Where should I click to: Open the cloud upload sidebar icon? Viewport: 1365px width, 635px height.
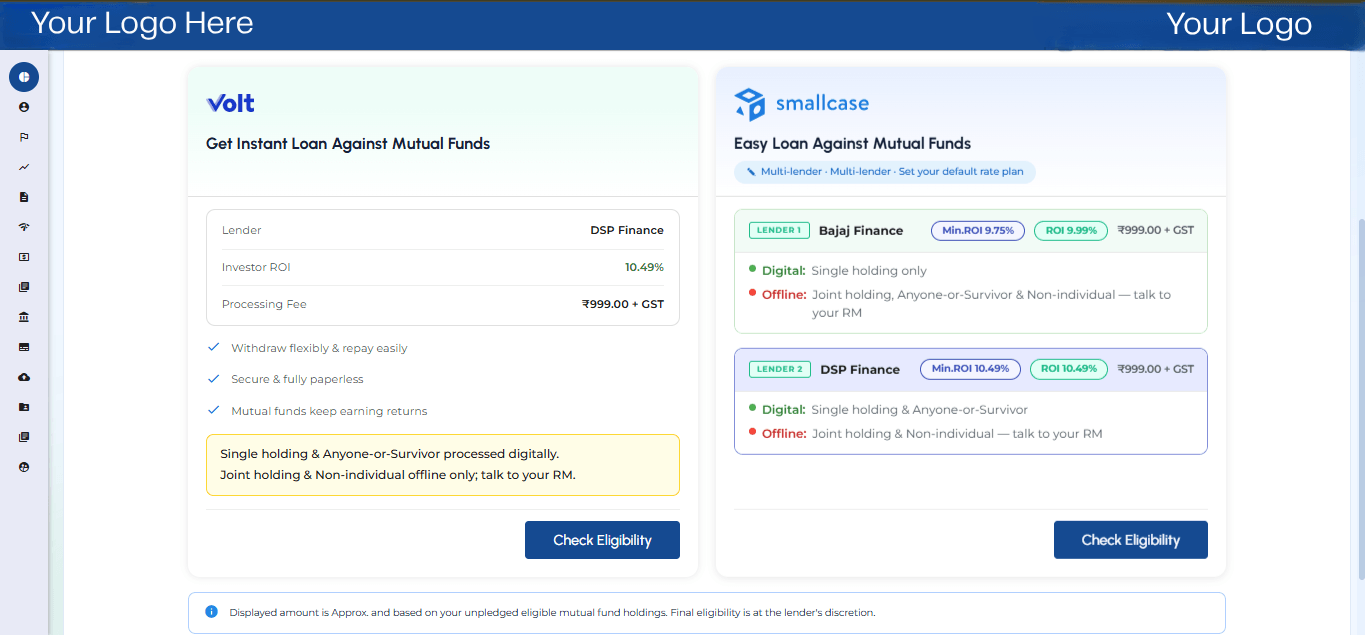[24, 377]
